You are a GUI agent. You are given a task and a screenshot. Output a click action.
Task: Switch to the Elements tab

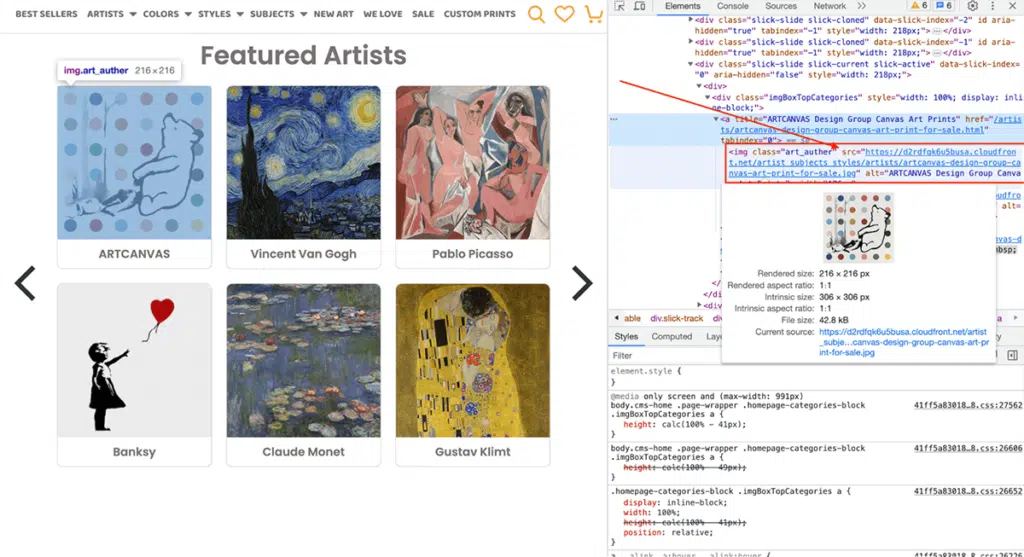(682, 6)
